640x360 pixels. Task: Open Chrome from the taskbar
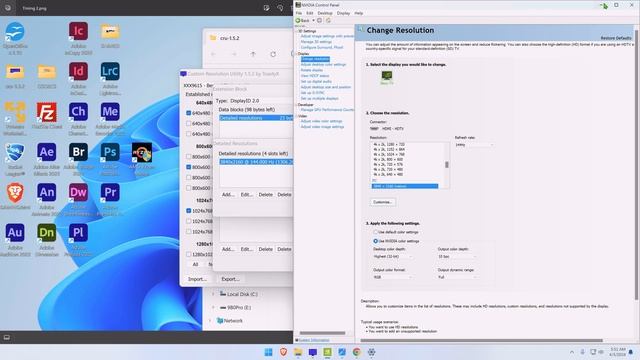click(x=356, y=352)
